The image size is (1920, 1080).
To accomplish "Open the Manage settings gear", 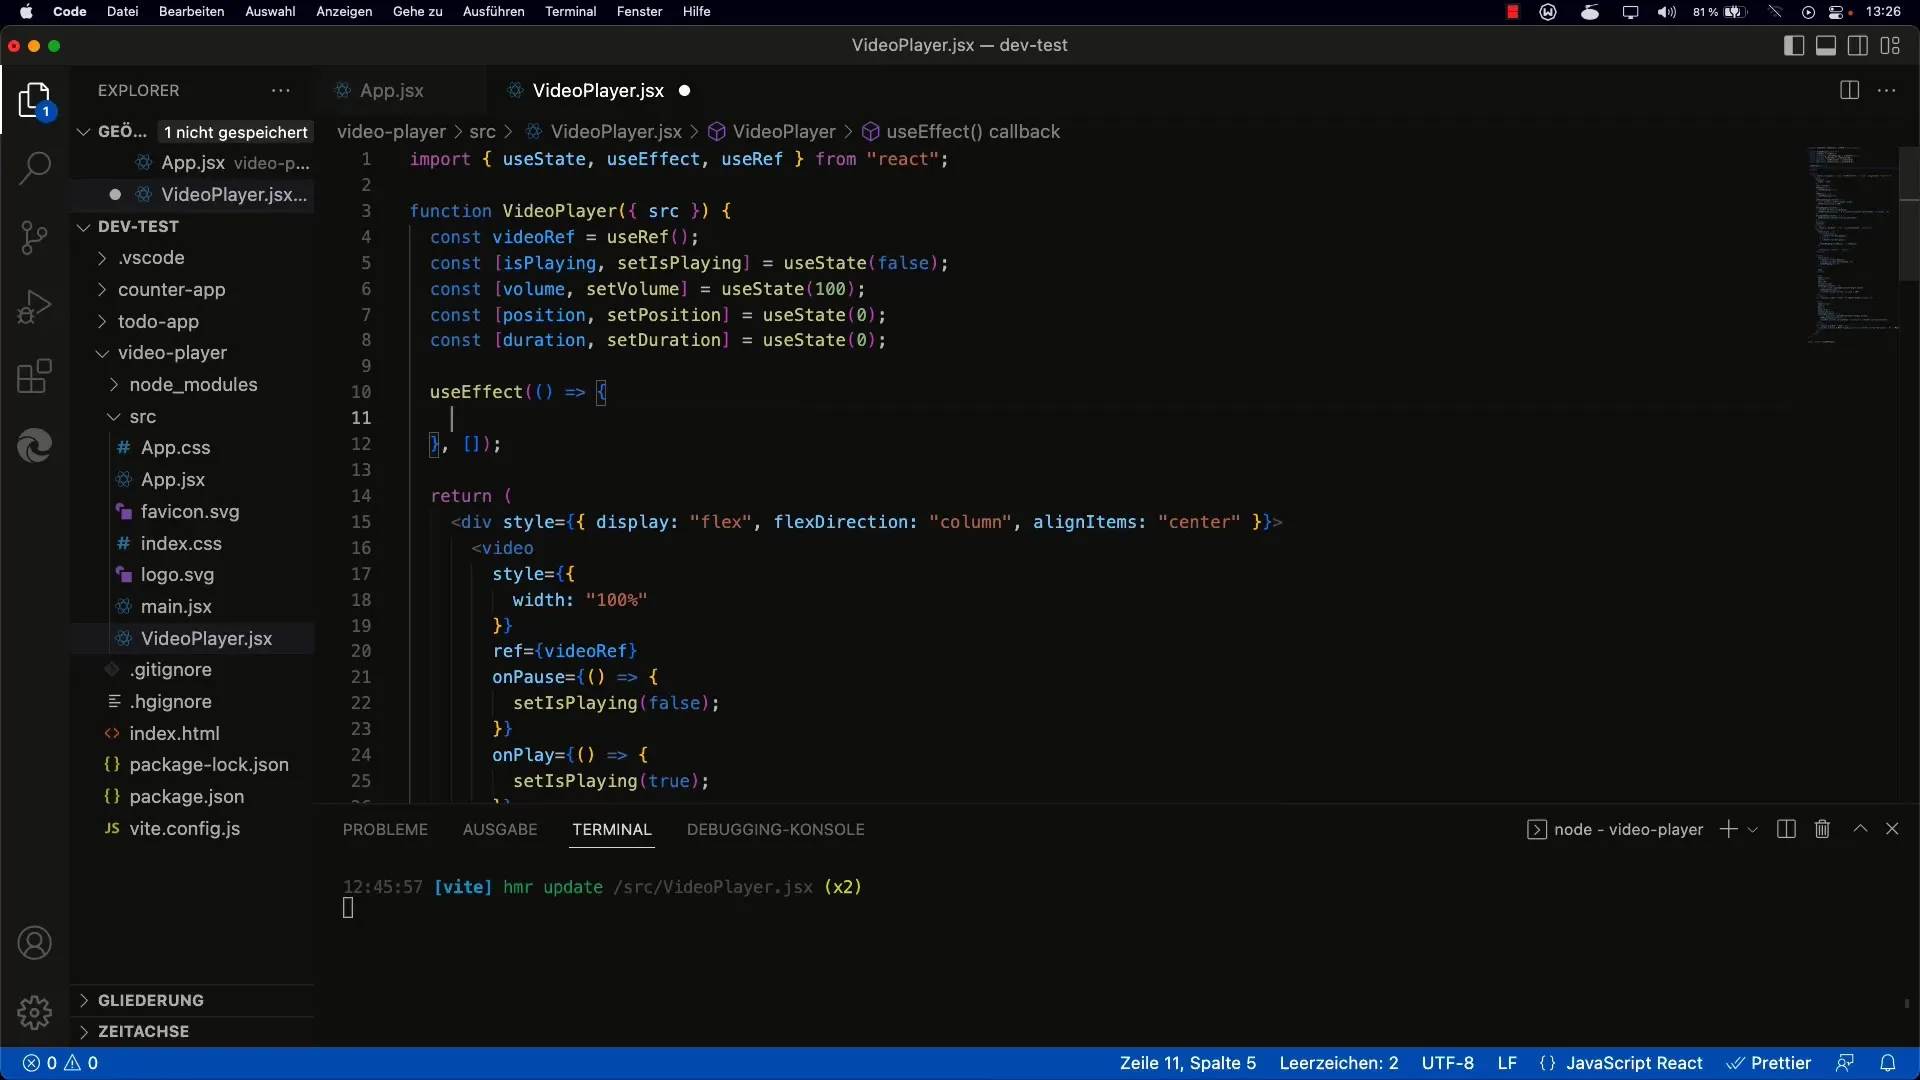I will 34,1012.
